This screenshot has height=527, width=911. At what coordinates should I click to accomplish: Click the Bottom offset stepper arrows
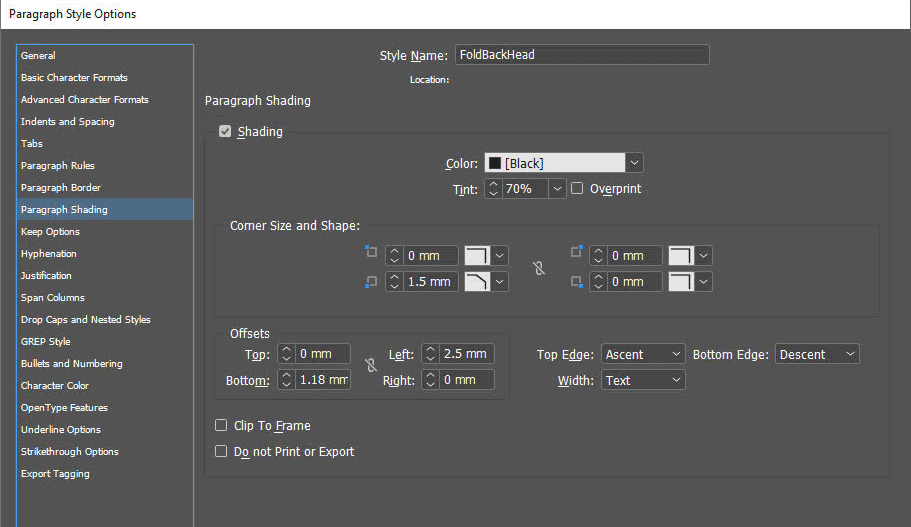click(286, 380)
